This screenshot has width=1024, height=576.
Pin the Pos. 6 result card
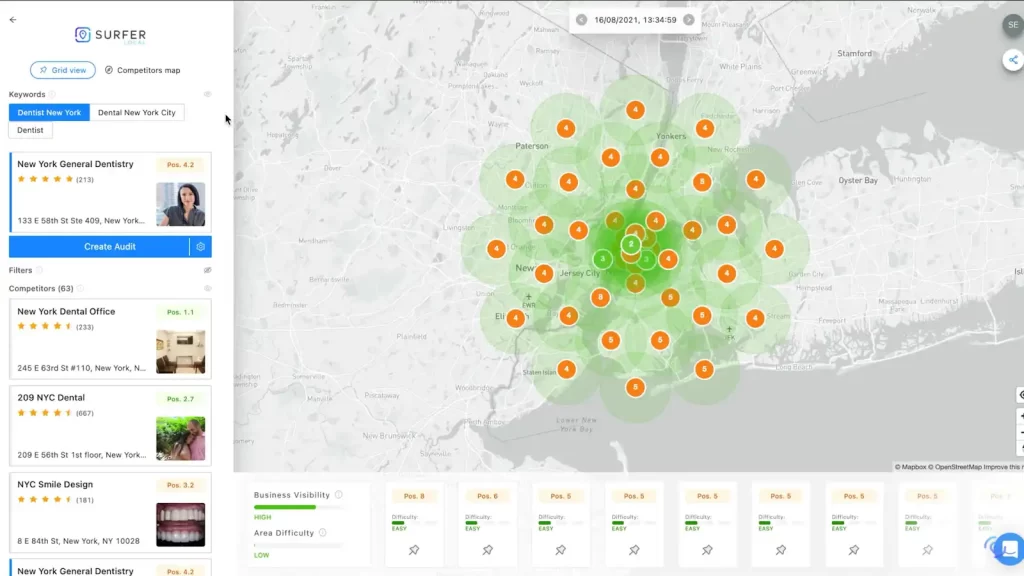point(488,549)
